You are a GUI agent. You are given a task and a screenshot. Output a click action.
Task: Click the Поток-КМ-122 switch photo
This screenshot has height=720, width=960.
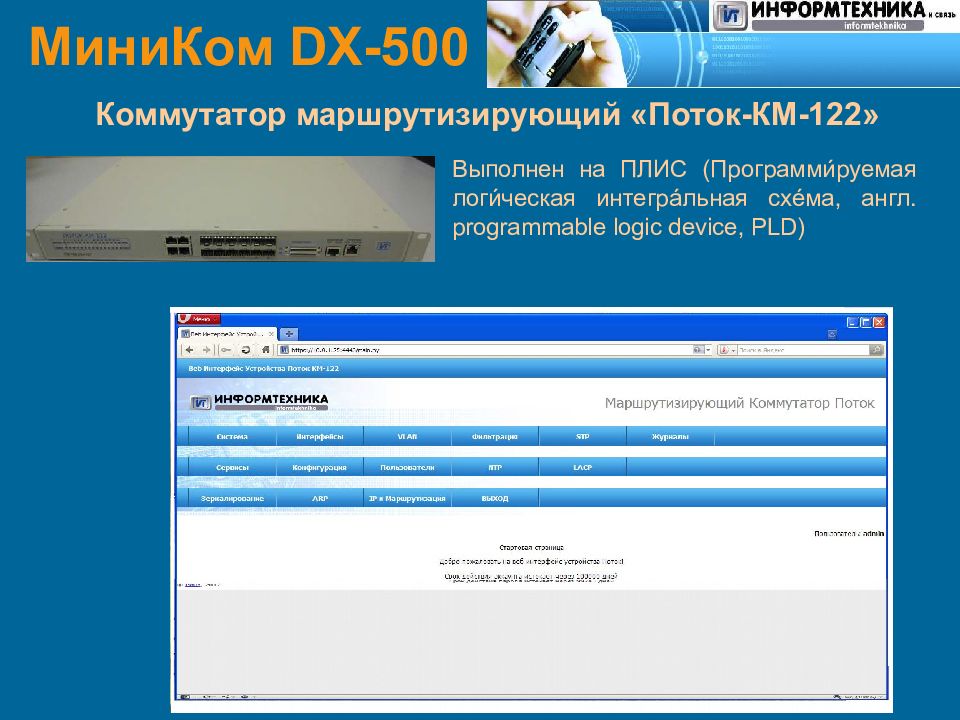(x=230, y=209)
